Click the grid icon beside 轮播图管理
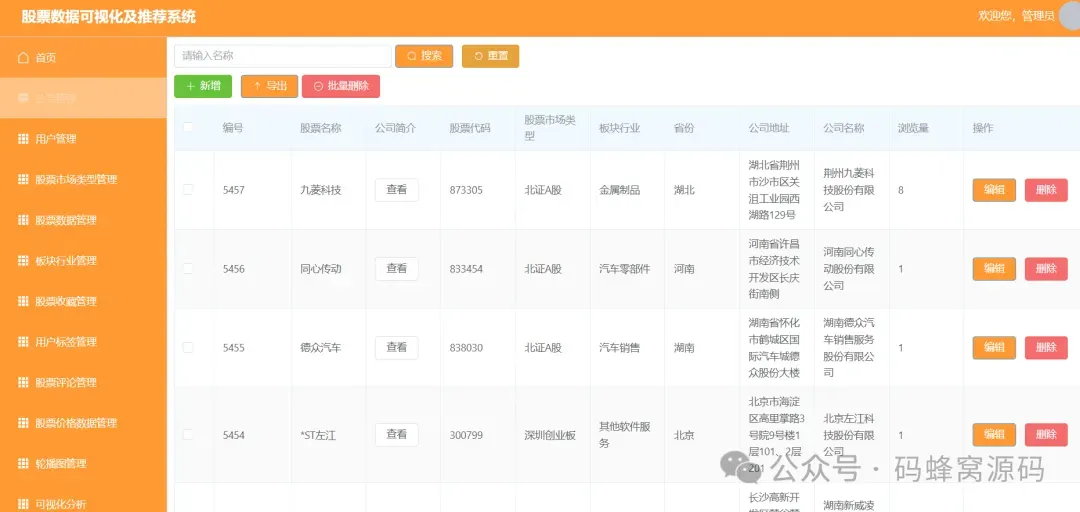The image size is (1080, 512). 23,464
